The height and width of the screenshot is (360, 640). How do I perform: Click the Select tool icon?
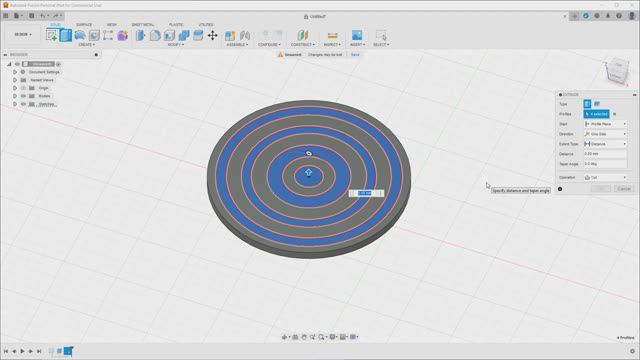click(381, 36)
